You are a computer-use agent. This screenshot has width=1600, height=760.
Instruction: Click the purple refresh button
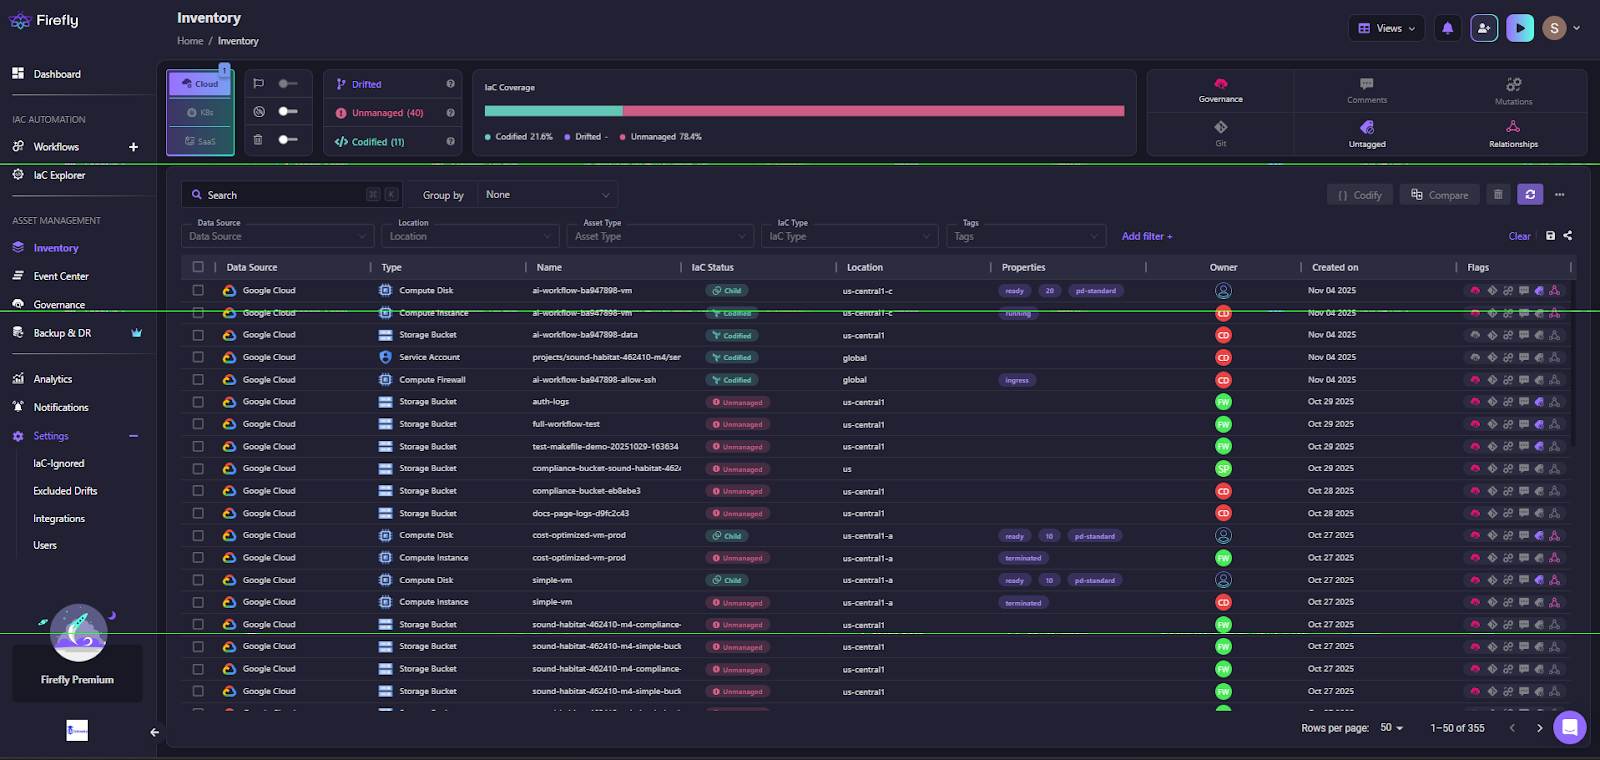click(x=1530, y=195)
